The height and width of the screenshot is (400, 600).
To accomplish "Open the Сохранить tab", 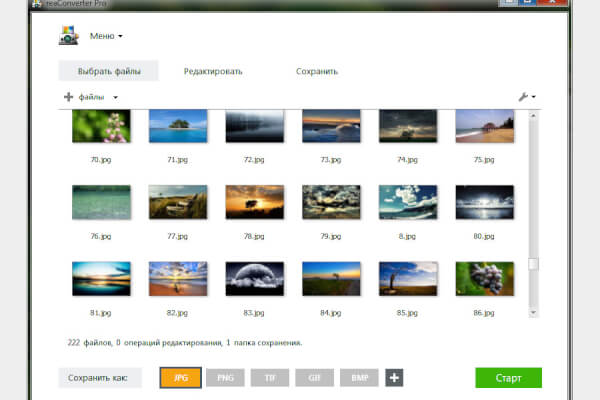I will 317,72.
